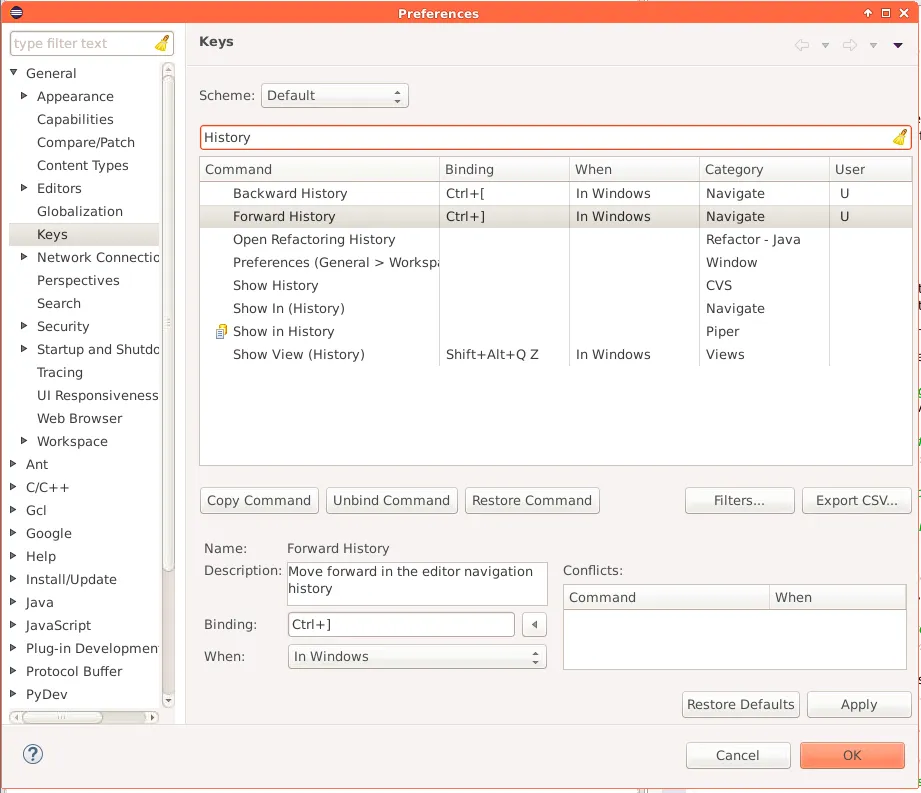Select the Open Refactoring History command
This screenshot has height=793, width=921.
(x=556, y=239)
